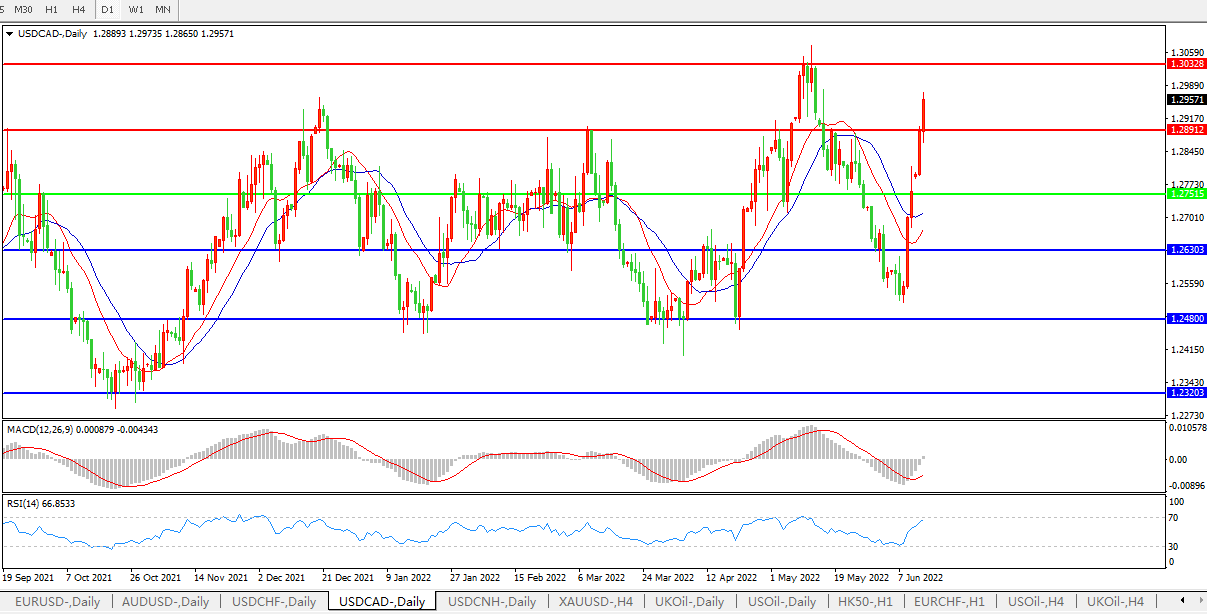This screenshot has height=614, width=1207.
Task: Go to the USOil-,Daily tab
Action: [782, 602]
